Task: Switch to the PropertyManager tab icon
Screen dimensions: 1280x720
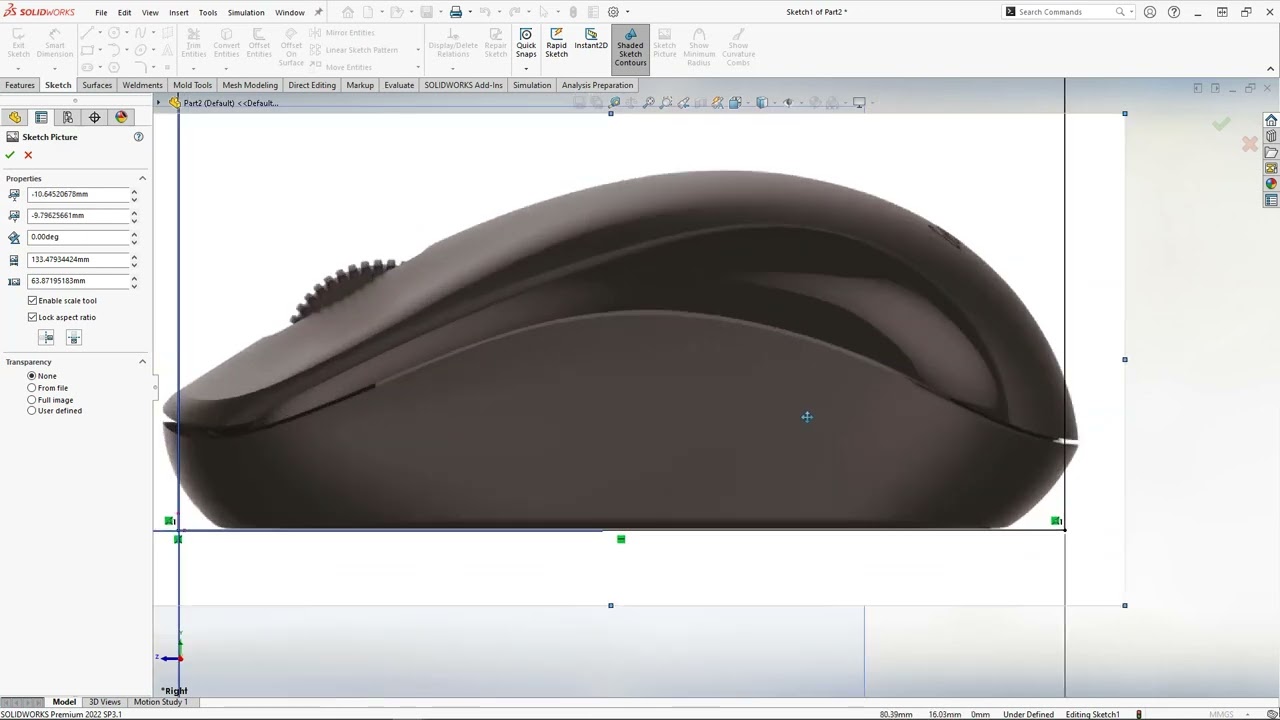Action: (41, 117)
